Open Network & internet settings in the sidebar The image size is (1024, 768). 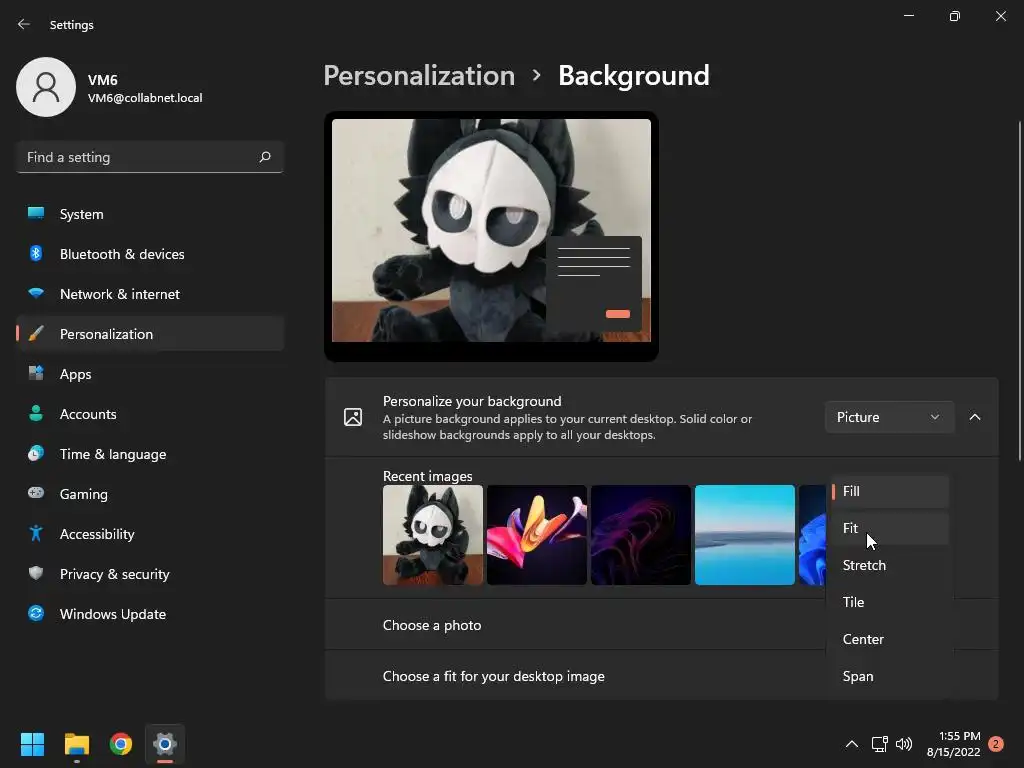coord(150,294)
